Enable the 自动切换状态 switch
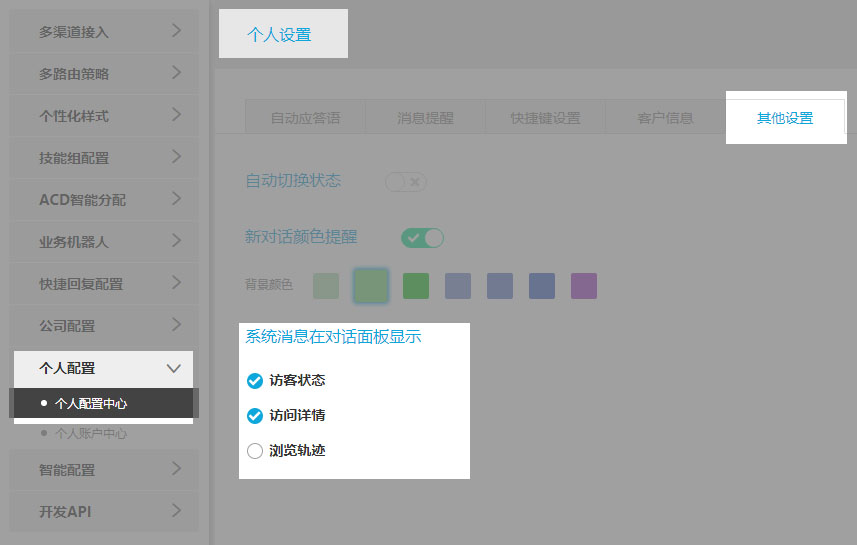 [x=406, y=181]
